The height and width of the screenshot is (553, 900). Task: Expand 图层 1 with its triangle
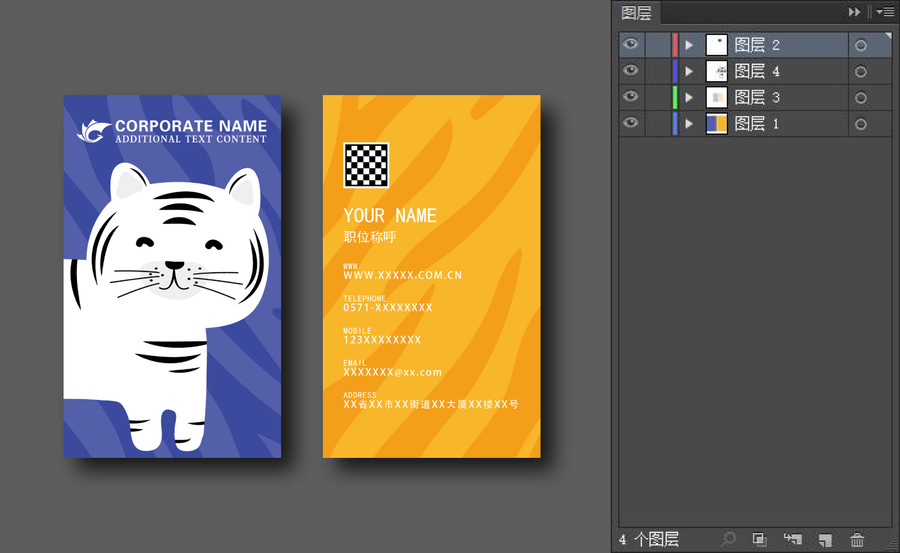tap(689, 123)
